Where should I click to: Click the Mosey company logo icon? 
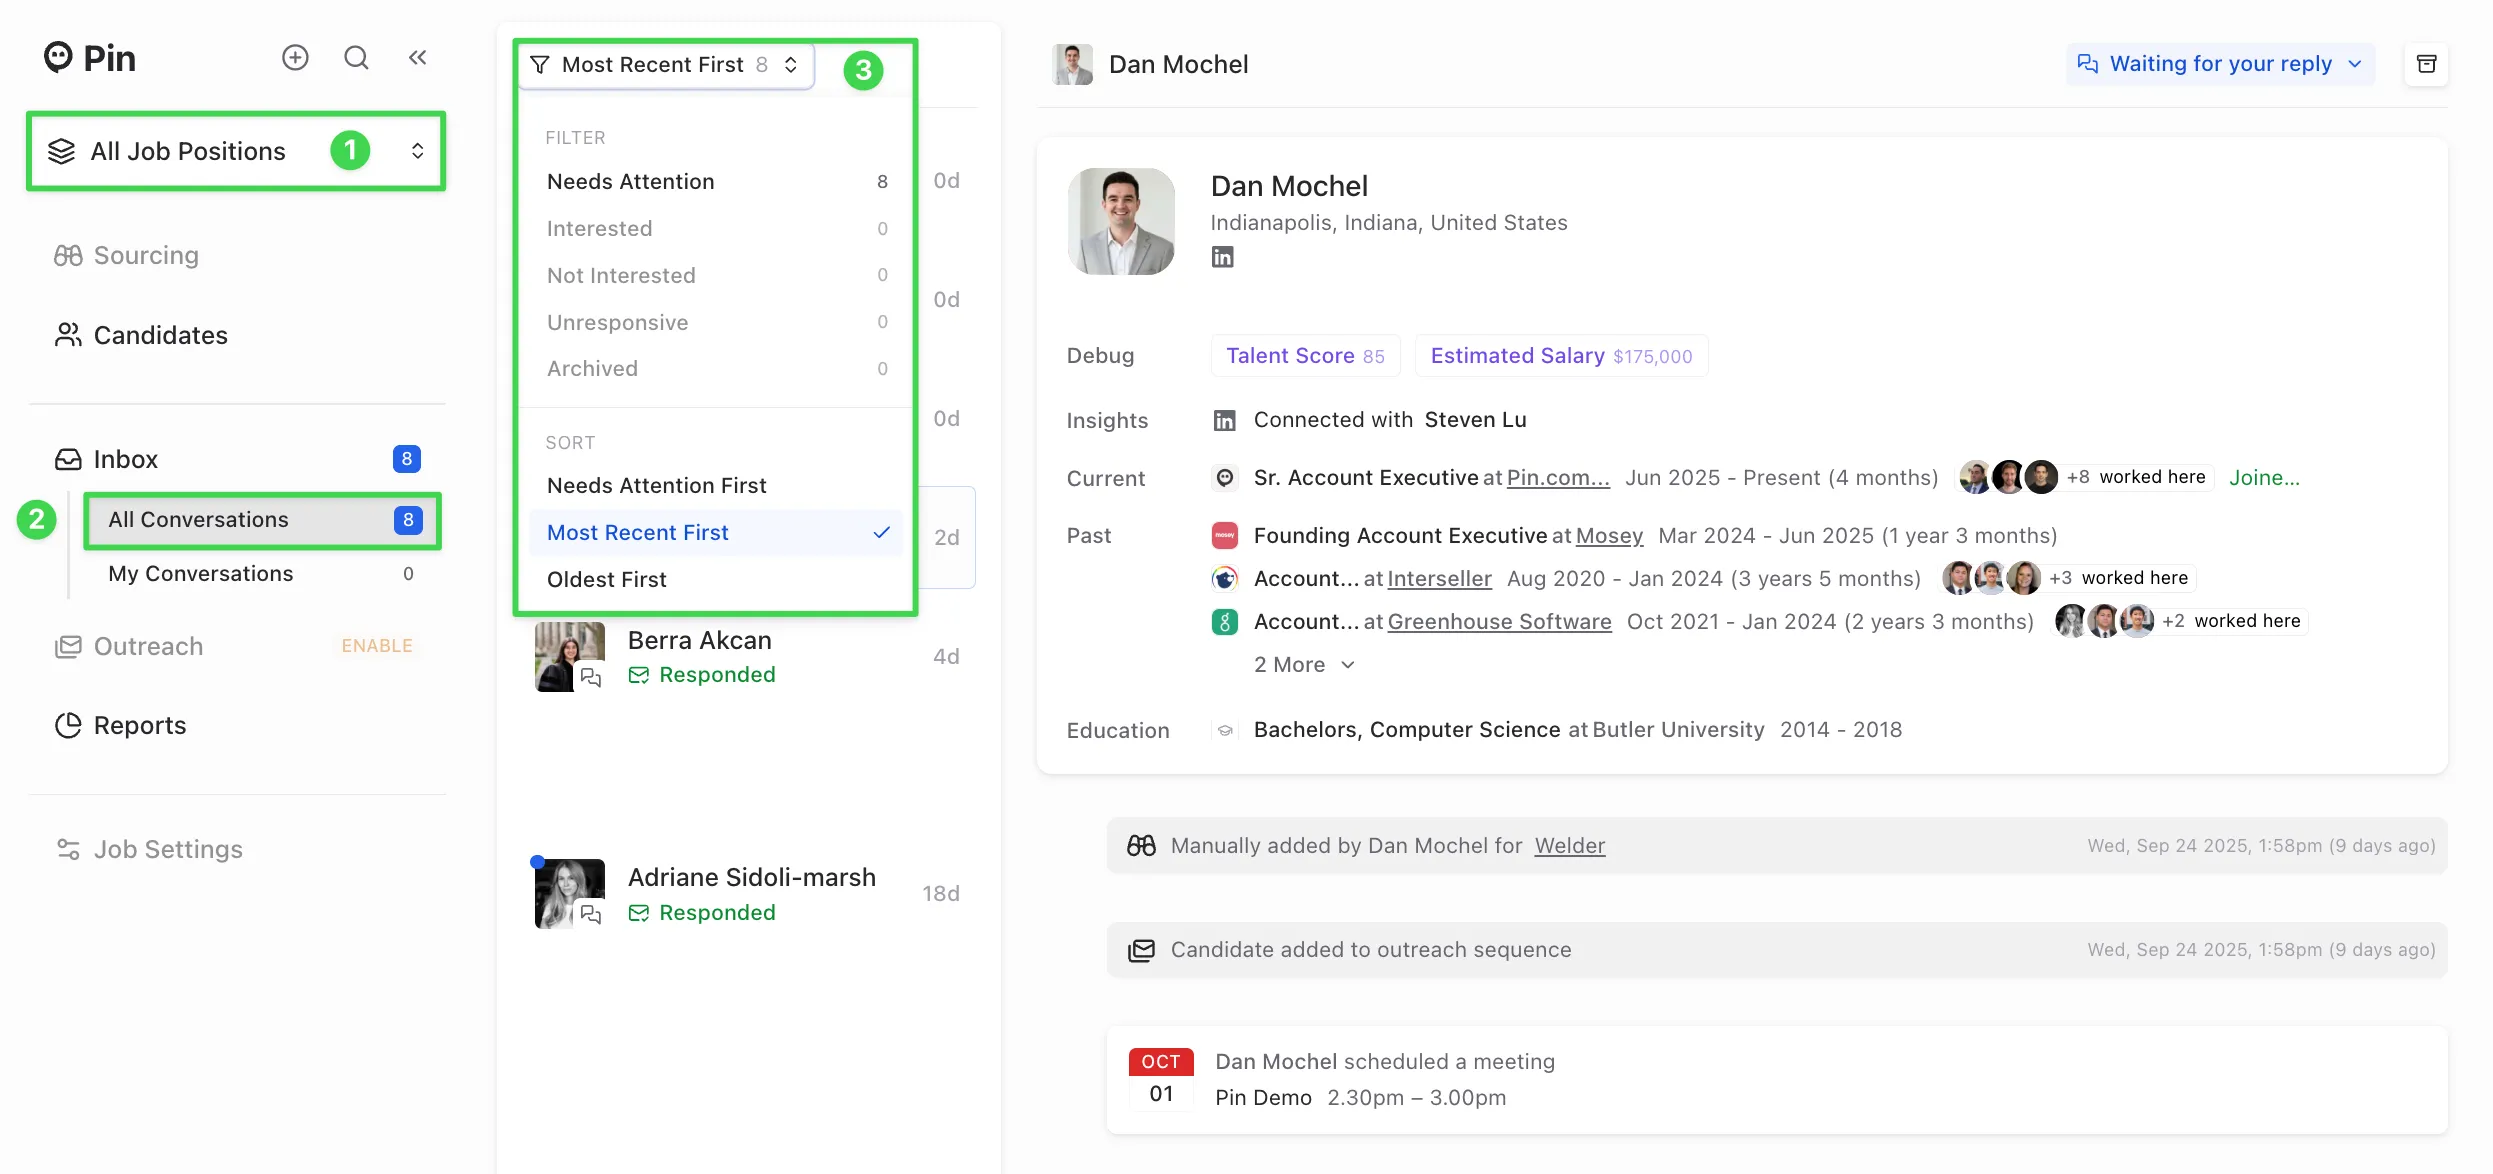pyautogui.click(x=1225, y=536)
